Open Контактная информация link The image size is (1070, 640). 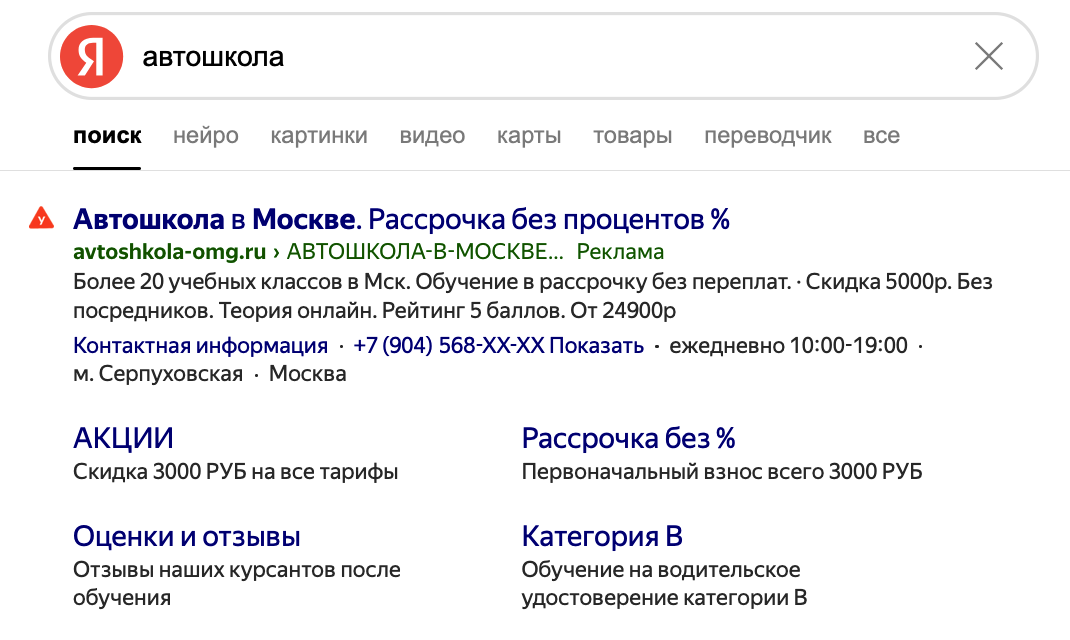click(x=200, y=346)
